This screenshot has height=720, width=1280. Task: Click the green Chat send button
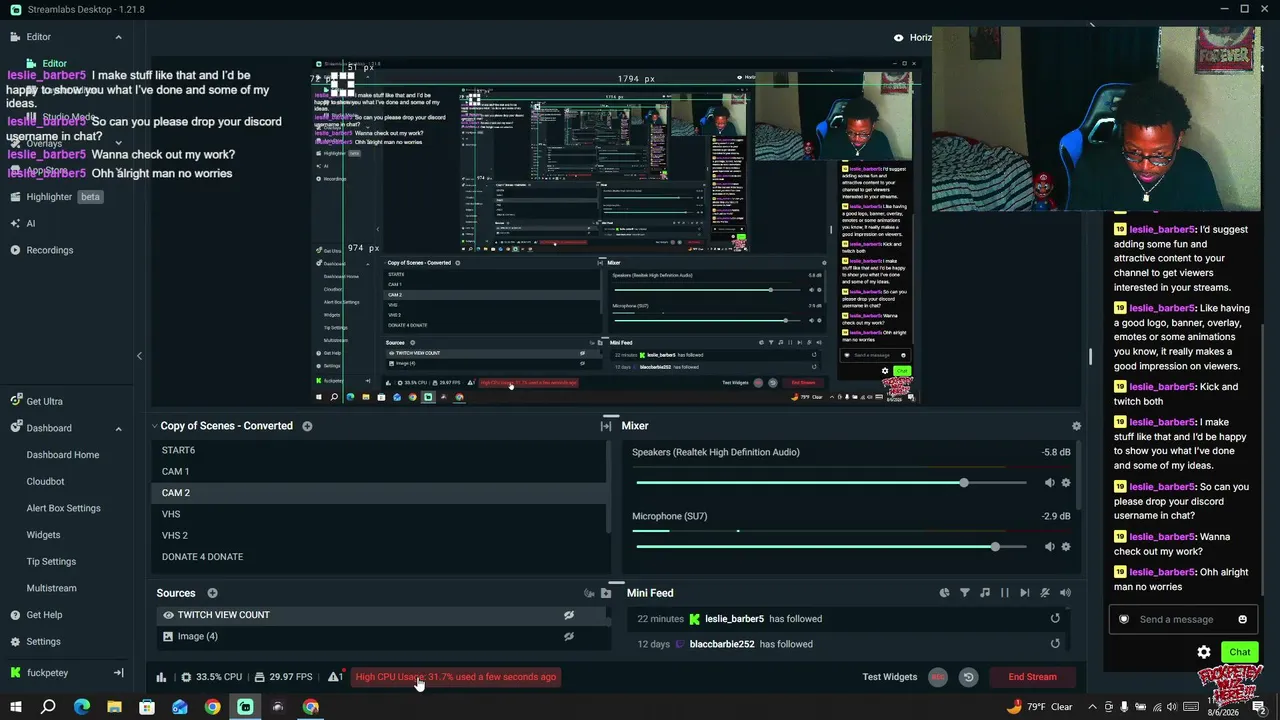pyautogui.click(x=1240, y=652)
